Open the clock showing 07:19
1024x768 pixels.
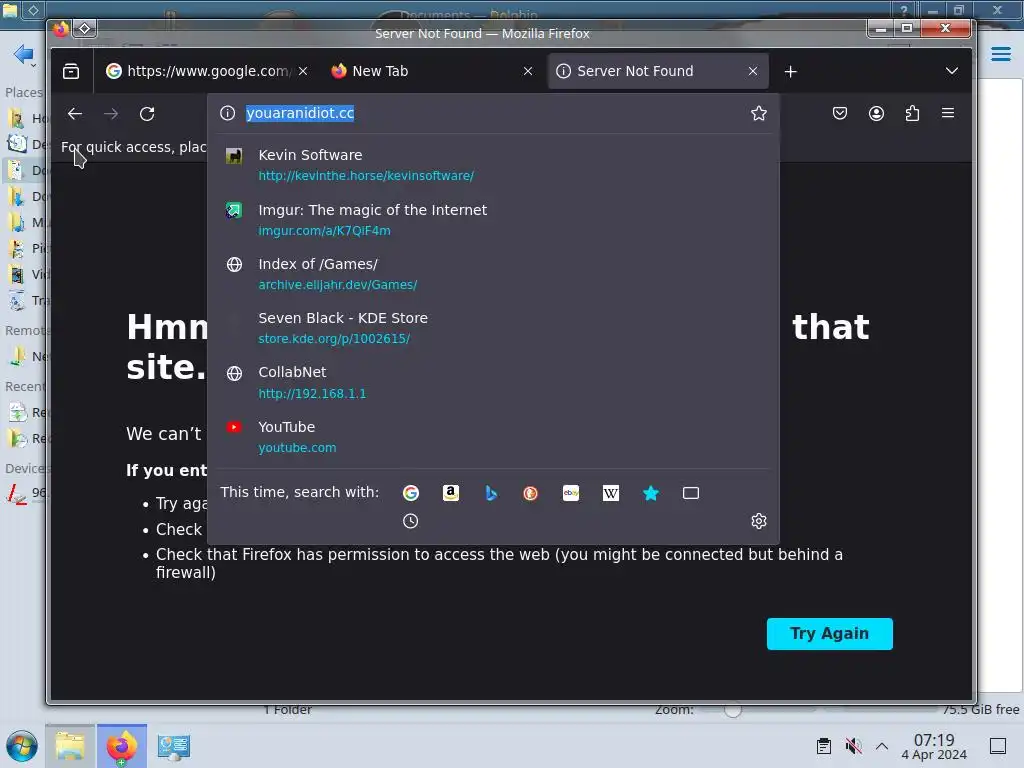(x=934, y=746)
